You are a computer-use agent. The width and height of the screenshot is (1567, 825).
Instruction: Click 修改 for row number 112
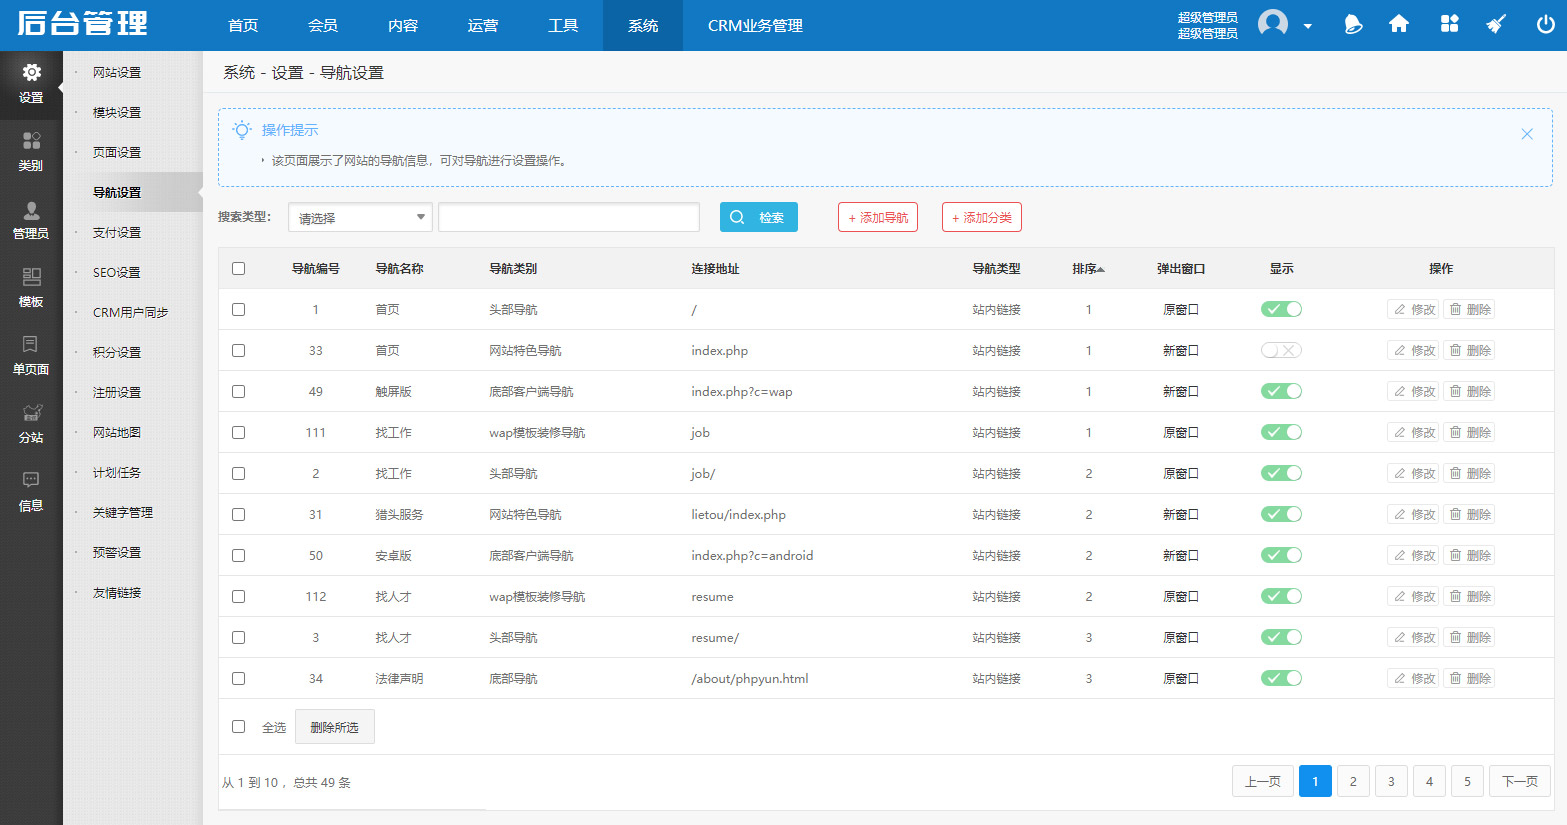point(1413,597)
